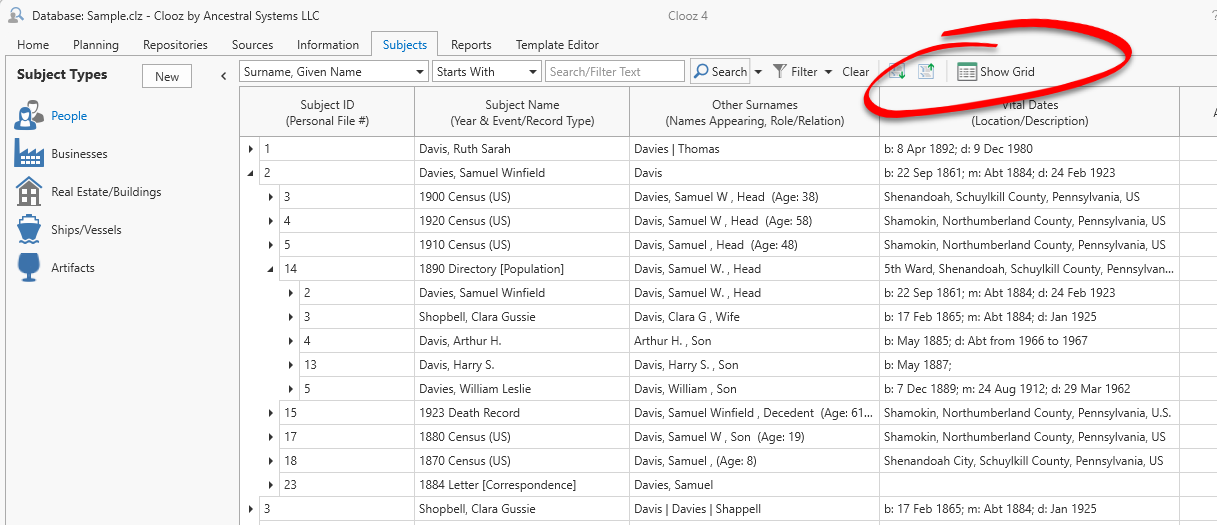Select the Businesses subject type
The width and height of the screenshot is (1217, 525).
(79, 154)
